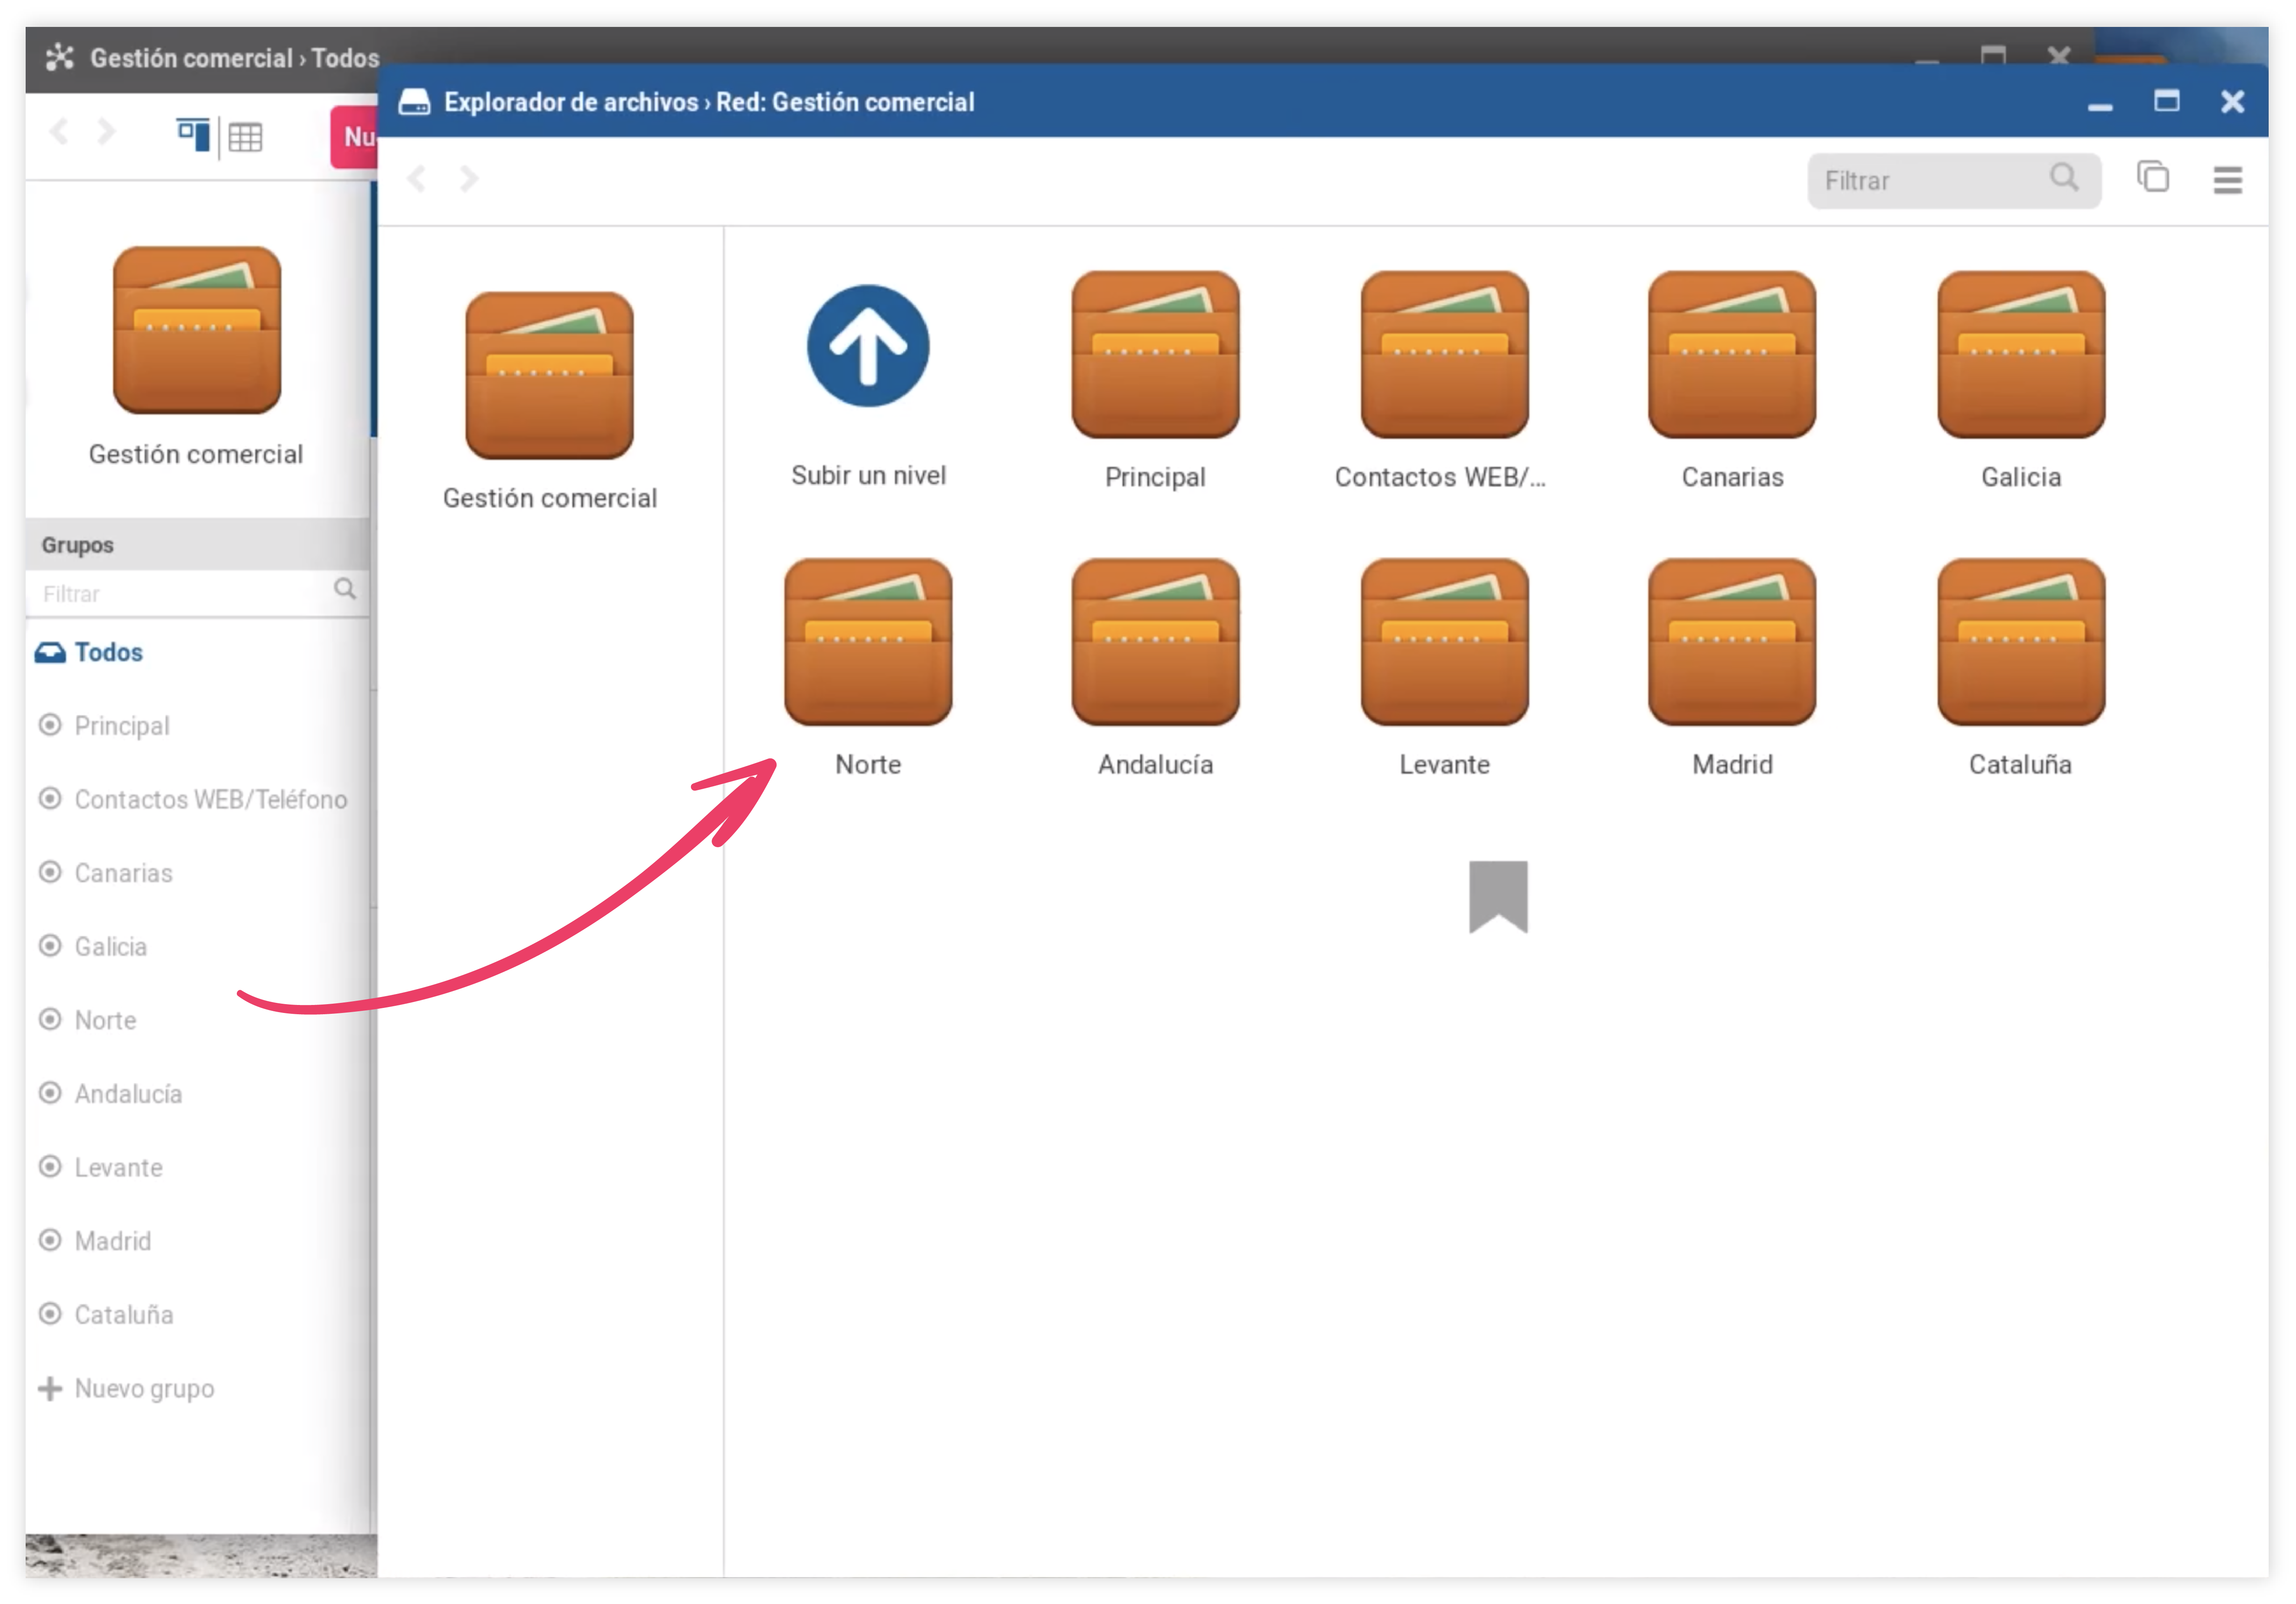Image resolution: width=2296 pixels, height=1604 pixels.
Task: Go forward in file explorer navigation
Action: tap(468, 179)
